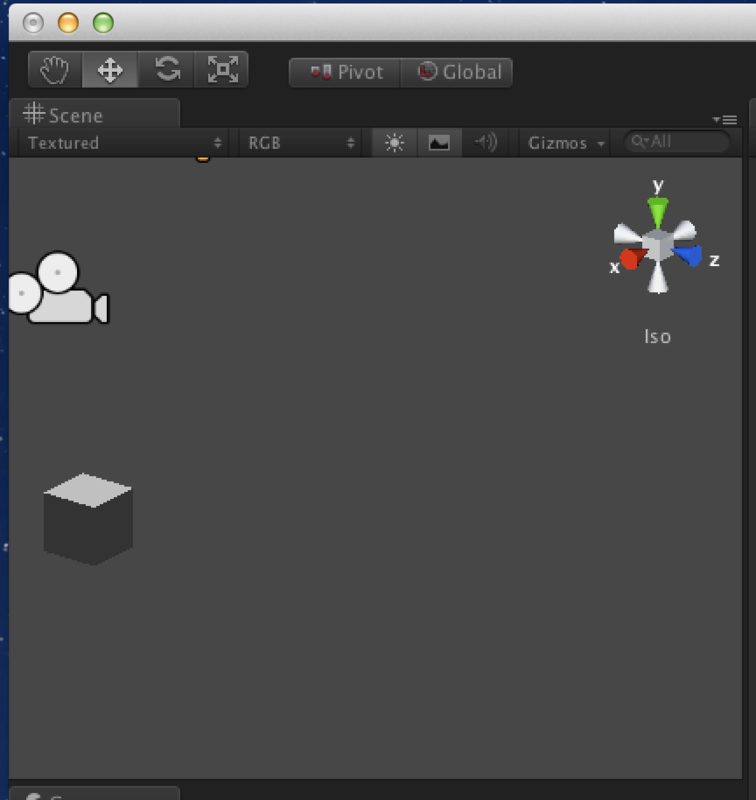Image resolution: width=756 pixels, height=800 pixels.
Task: Click the scene search field
Action: 677,141
